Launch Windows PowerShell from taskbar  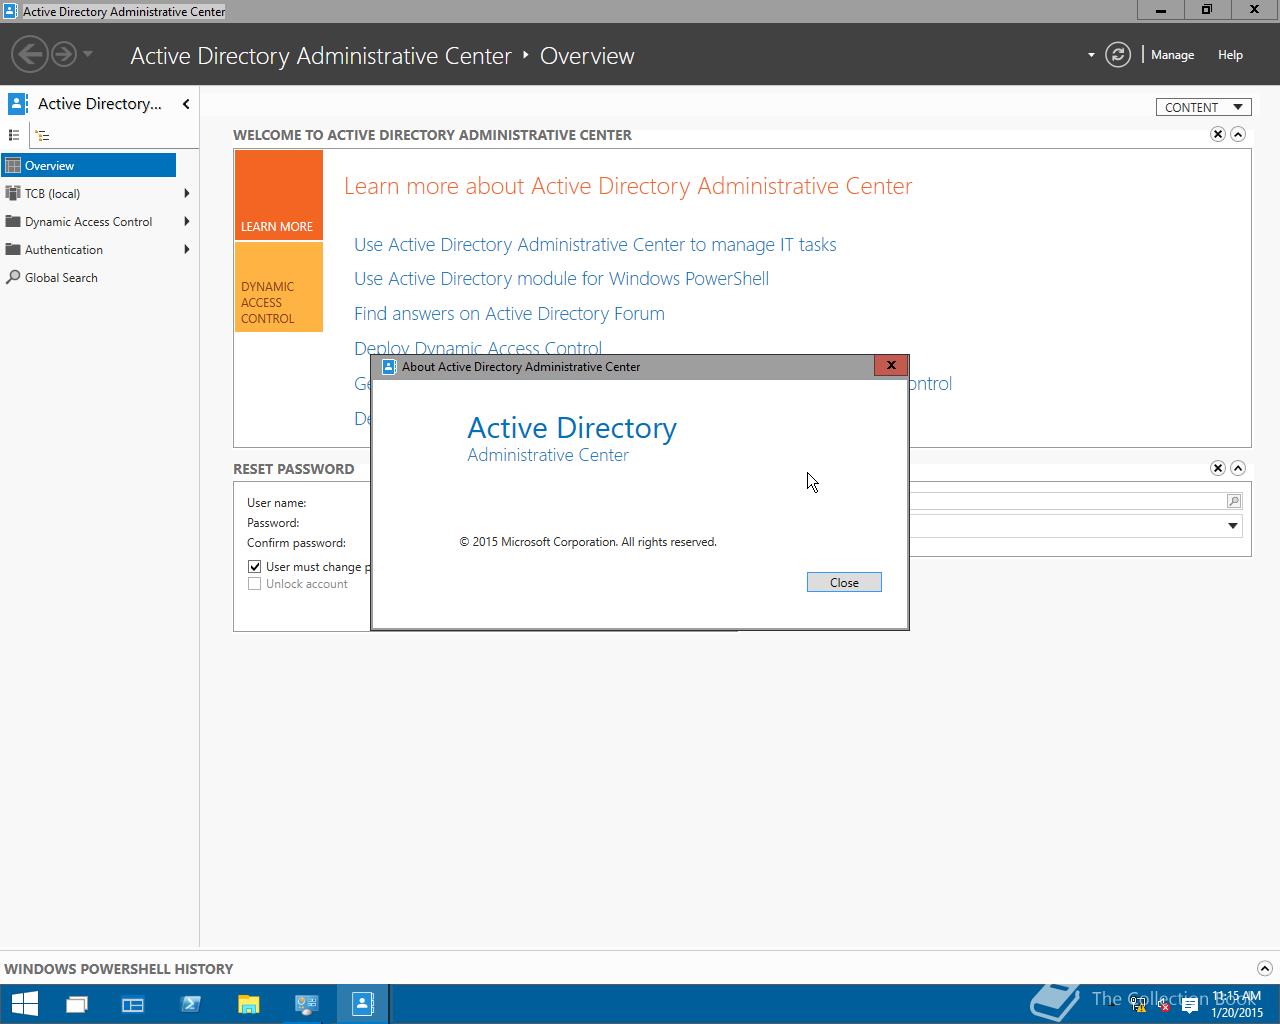click(191, 1004)
